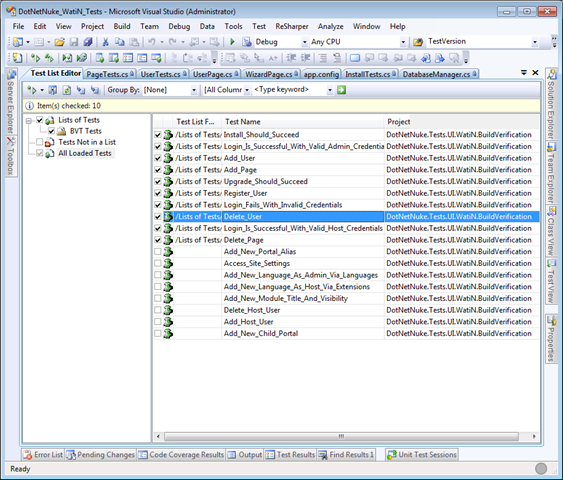This screenshot has width=563, height=480.
Task: Open the Error List panel tab
Action: (43, 455)
